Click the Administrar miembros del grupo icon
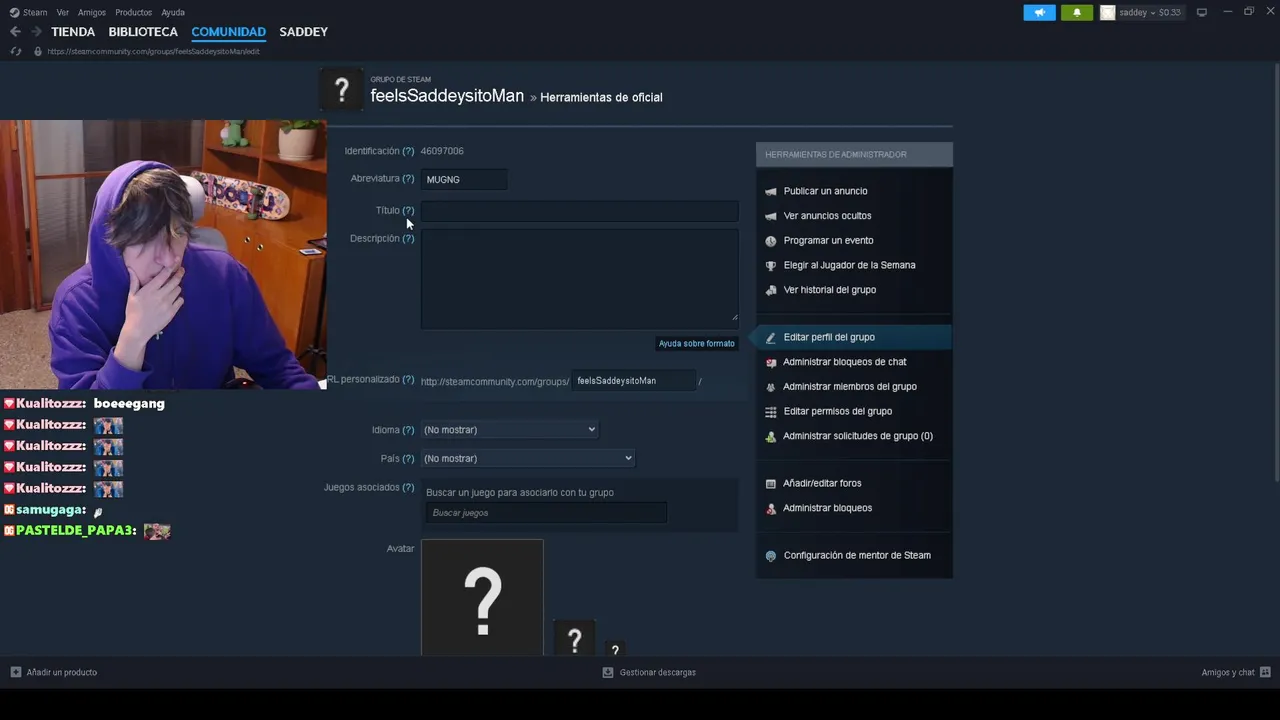The height and width of the screenshot is (720, 1280). click(770, 387)
